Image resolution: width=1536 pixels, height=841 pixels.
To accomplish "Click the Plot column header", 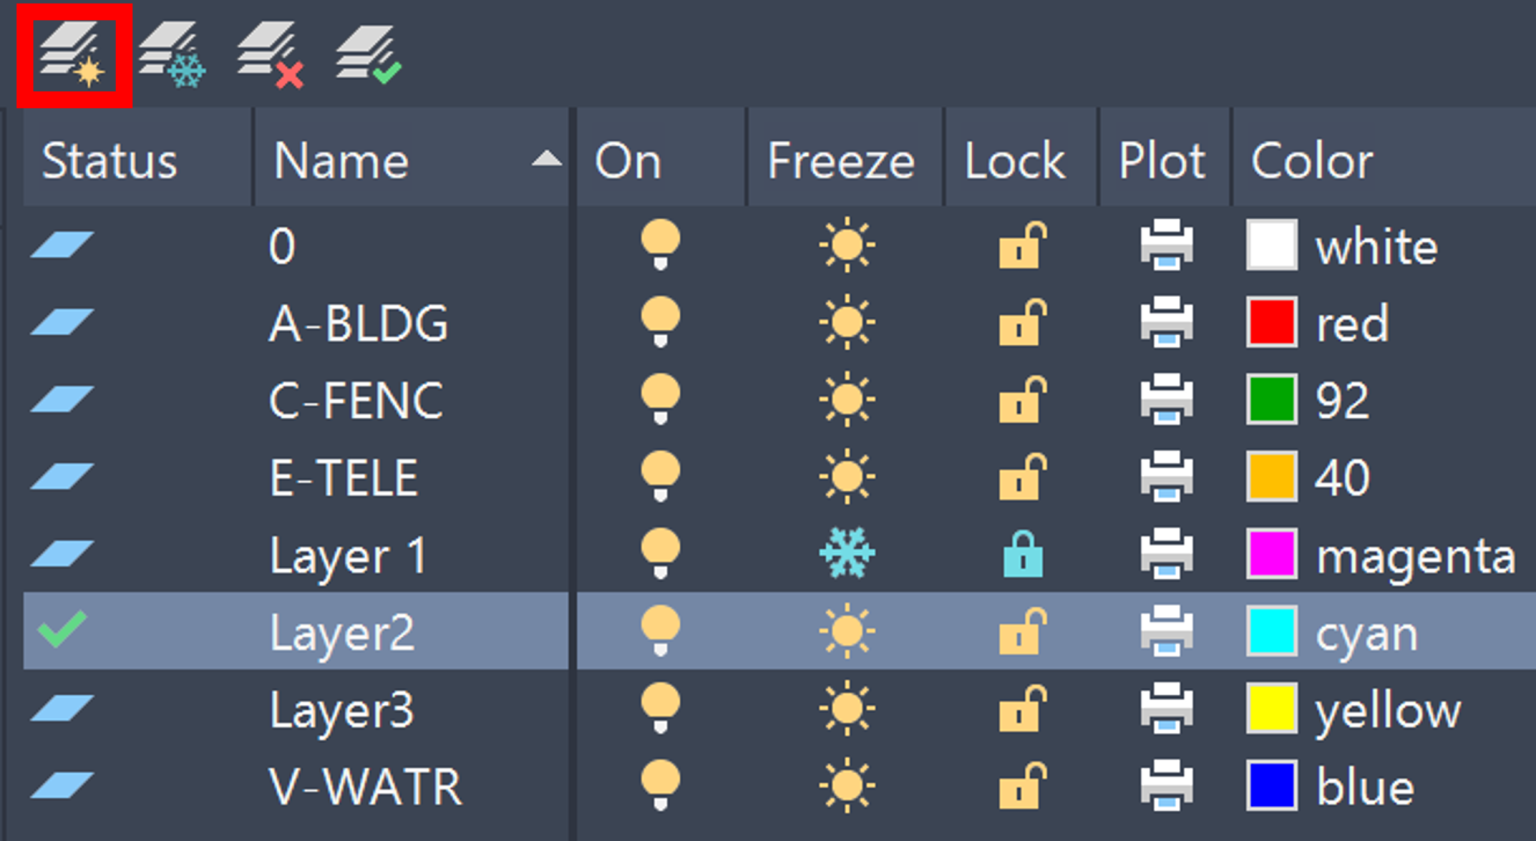I will click(x=1163, y=160).
